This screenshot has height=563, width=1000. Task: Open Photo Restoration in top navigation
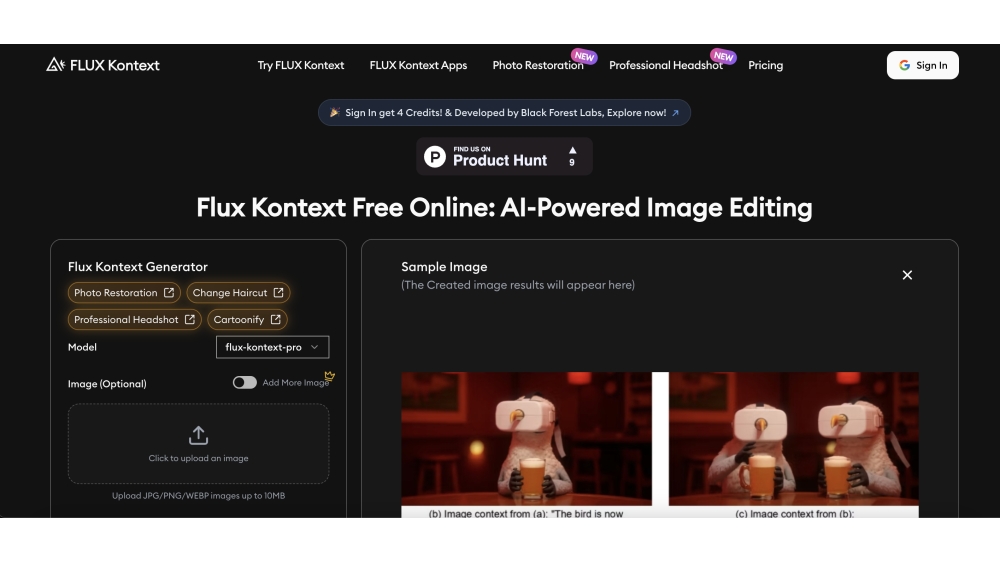[537, 65]
